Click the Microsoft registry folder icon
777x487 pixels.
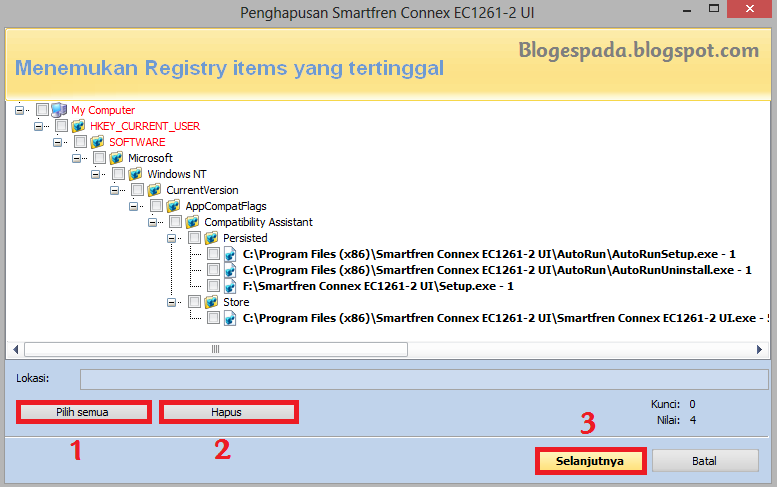116,158
